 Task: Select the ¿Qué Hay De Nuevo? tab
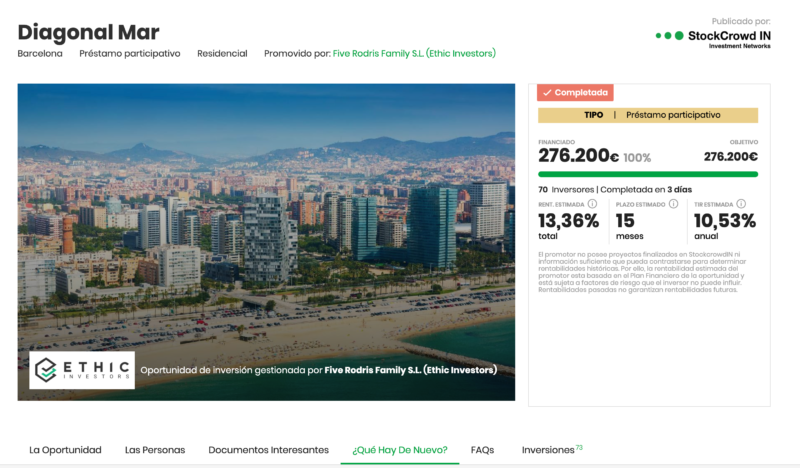click(x=399, y=450)
